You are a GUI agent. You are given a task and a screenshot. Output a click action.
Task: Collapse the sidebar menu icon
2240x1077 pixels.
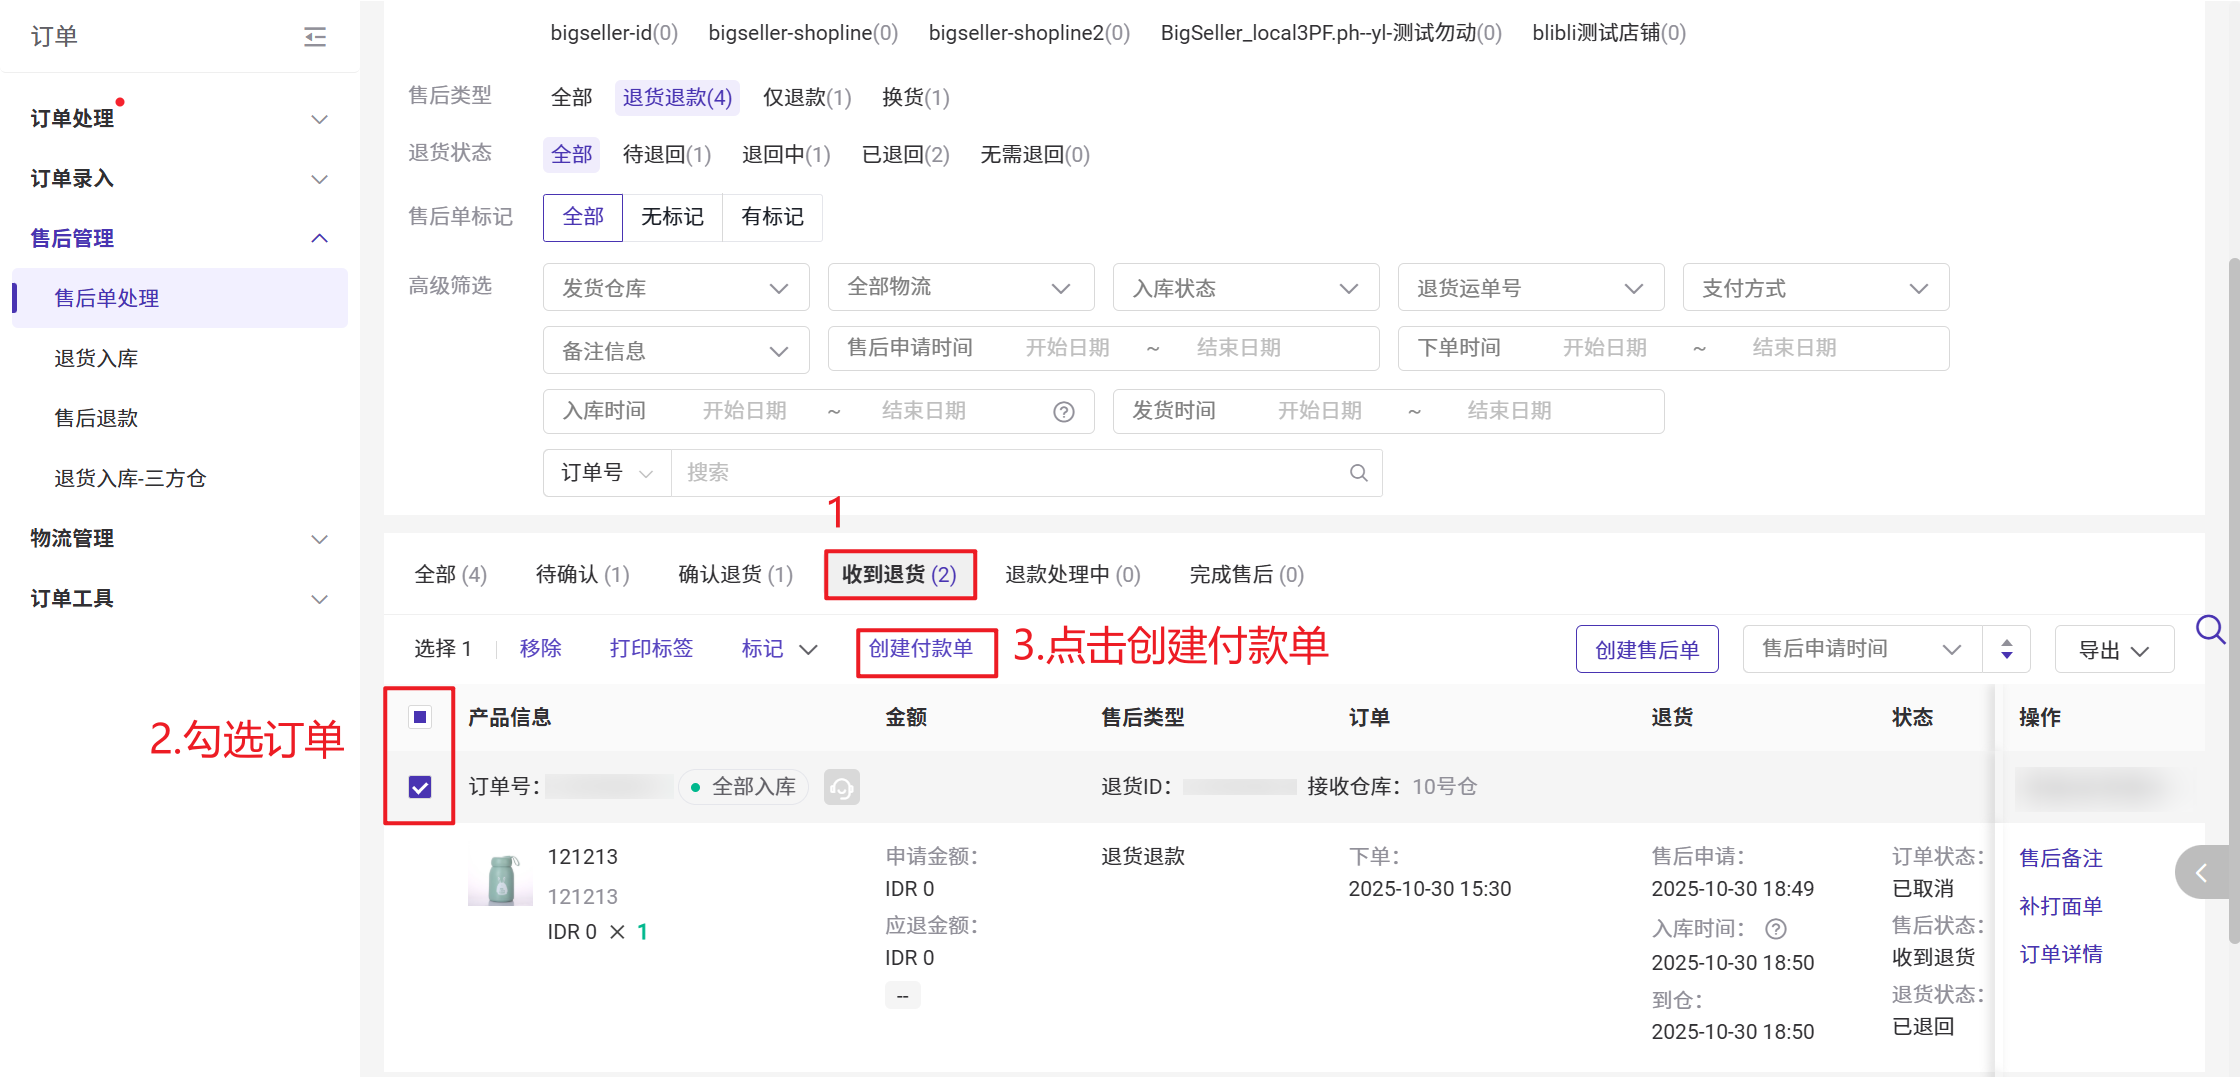pos(315,37)
